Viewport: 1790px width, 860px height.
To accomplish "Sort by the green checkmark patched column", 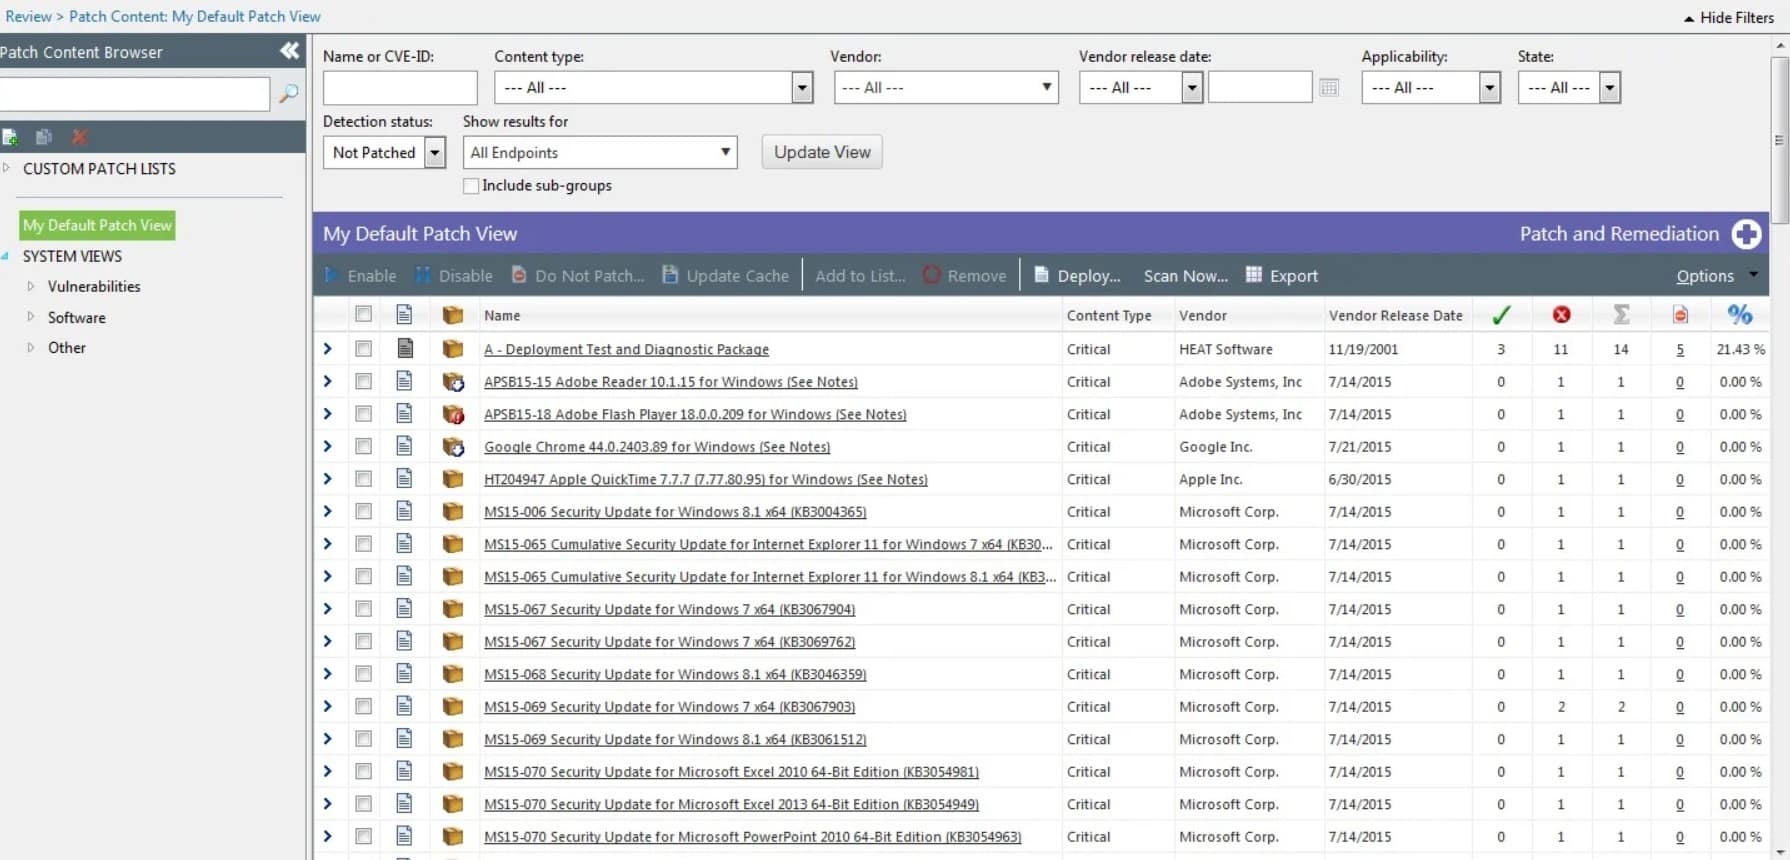I will pyautogui.click(x=1501, y=315).
